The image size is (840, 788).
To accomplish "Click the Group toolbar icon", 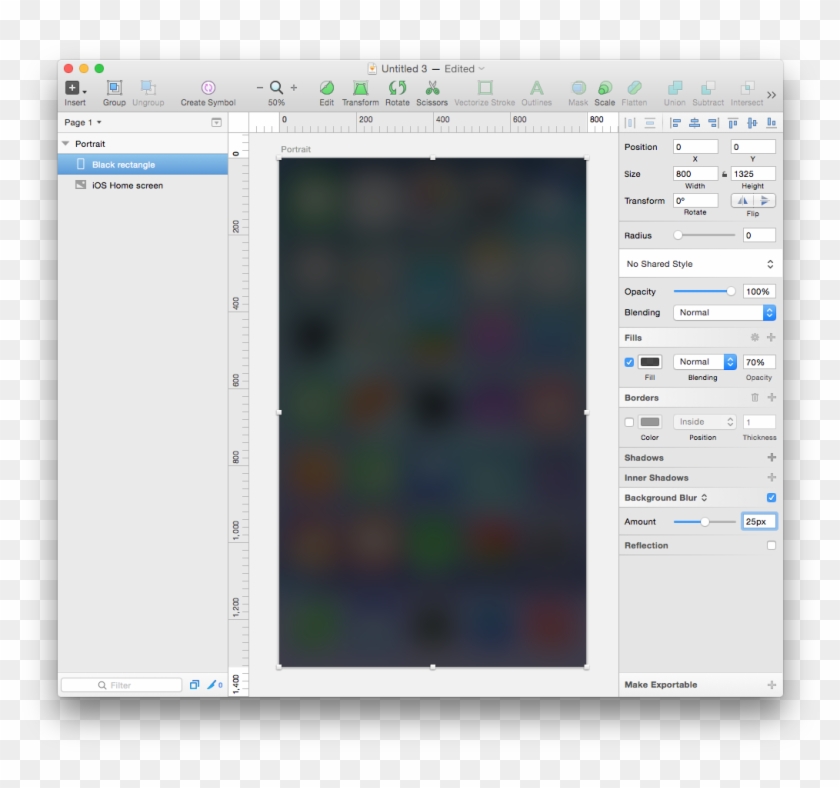I will pos(114,88).
